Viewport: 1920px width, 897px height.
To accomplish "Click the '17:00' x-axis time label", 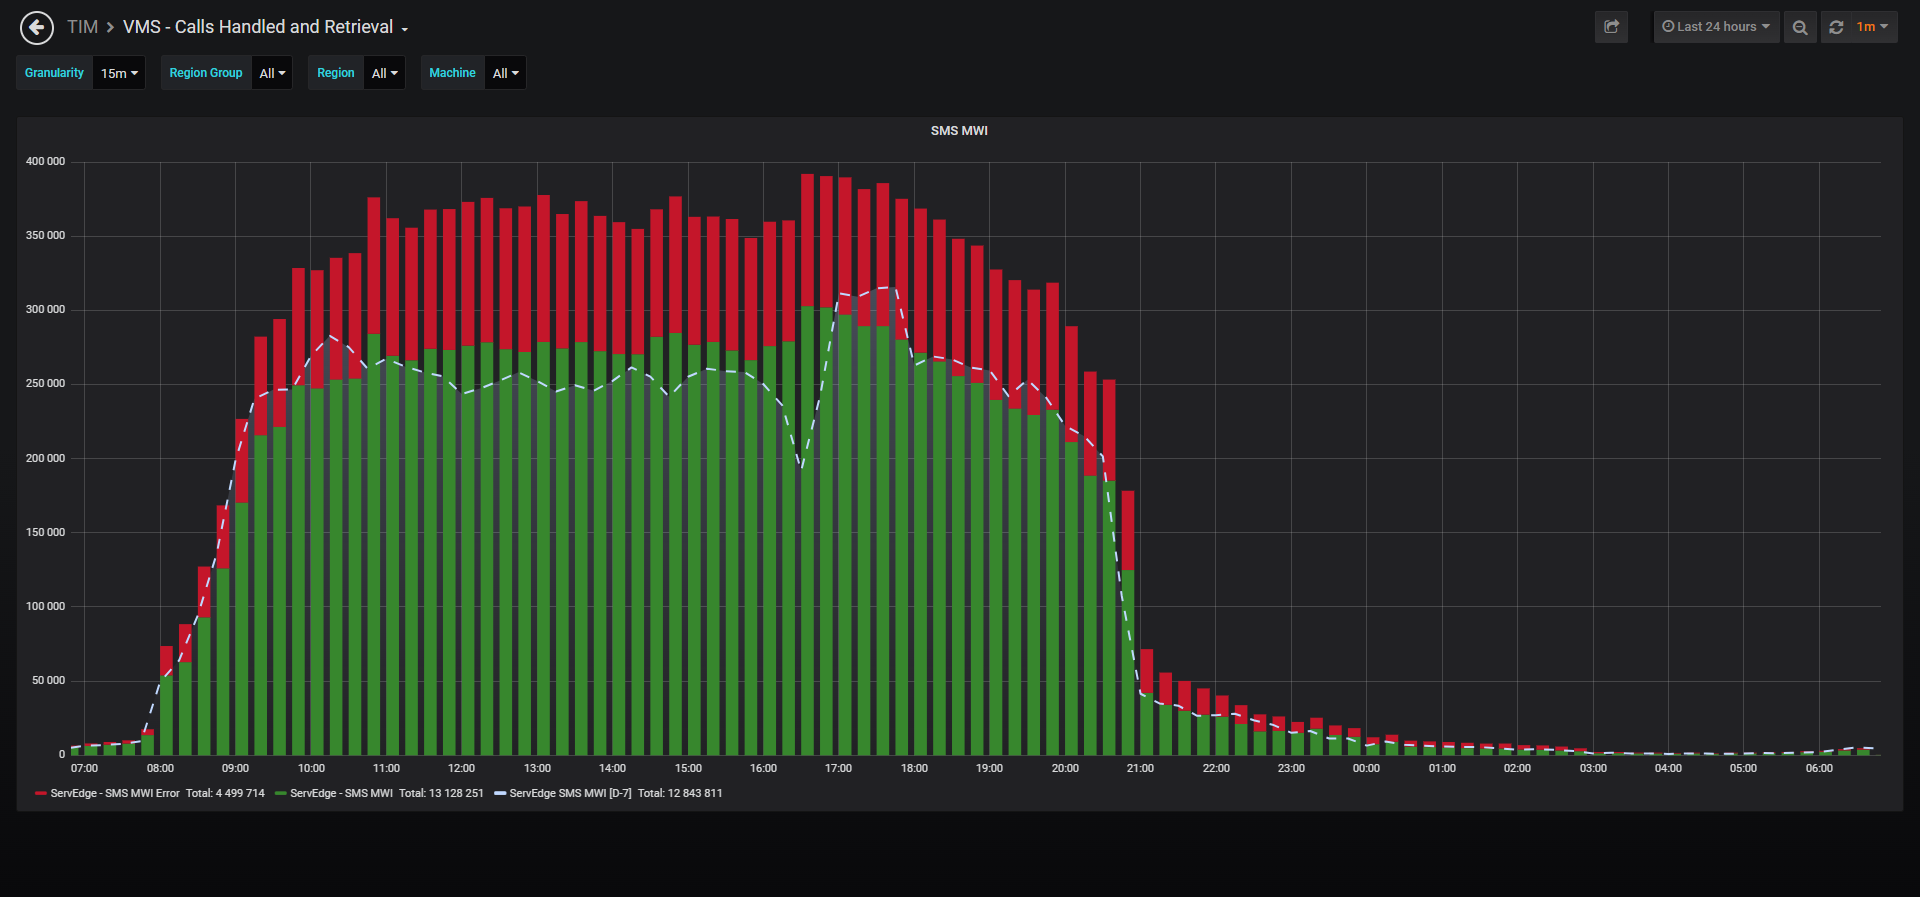I will (x=838, y=769).
